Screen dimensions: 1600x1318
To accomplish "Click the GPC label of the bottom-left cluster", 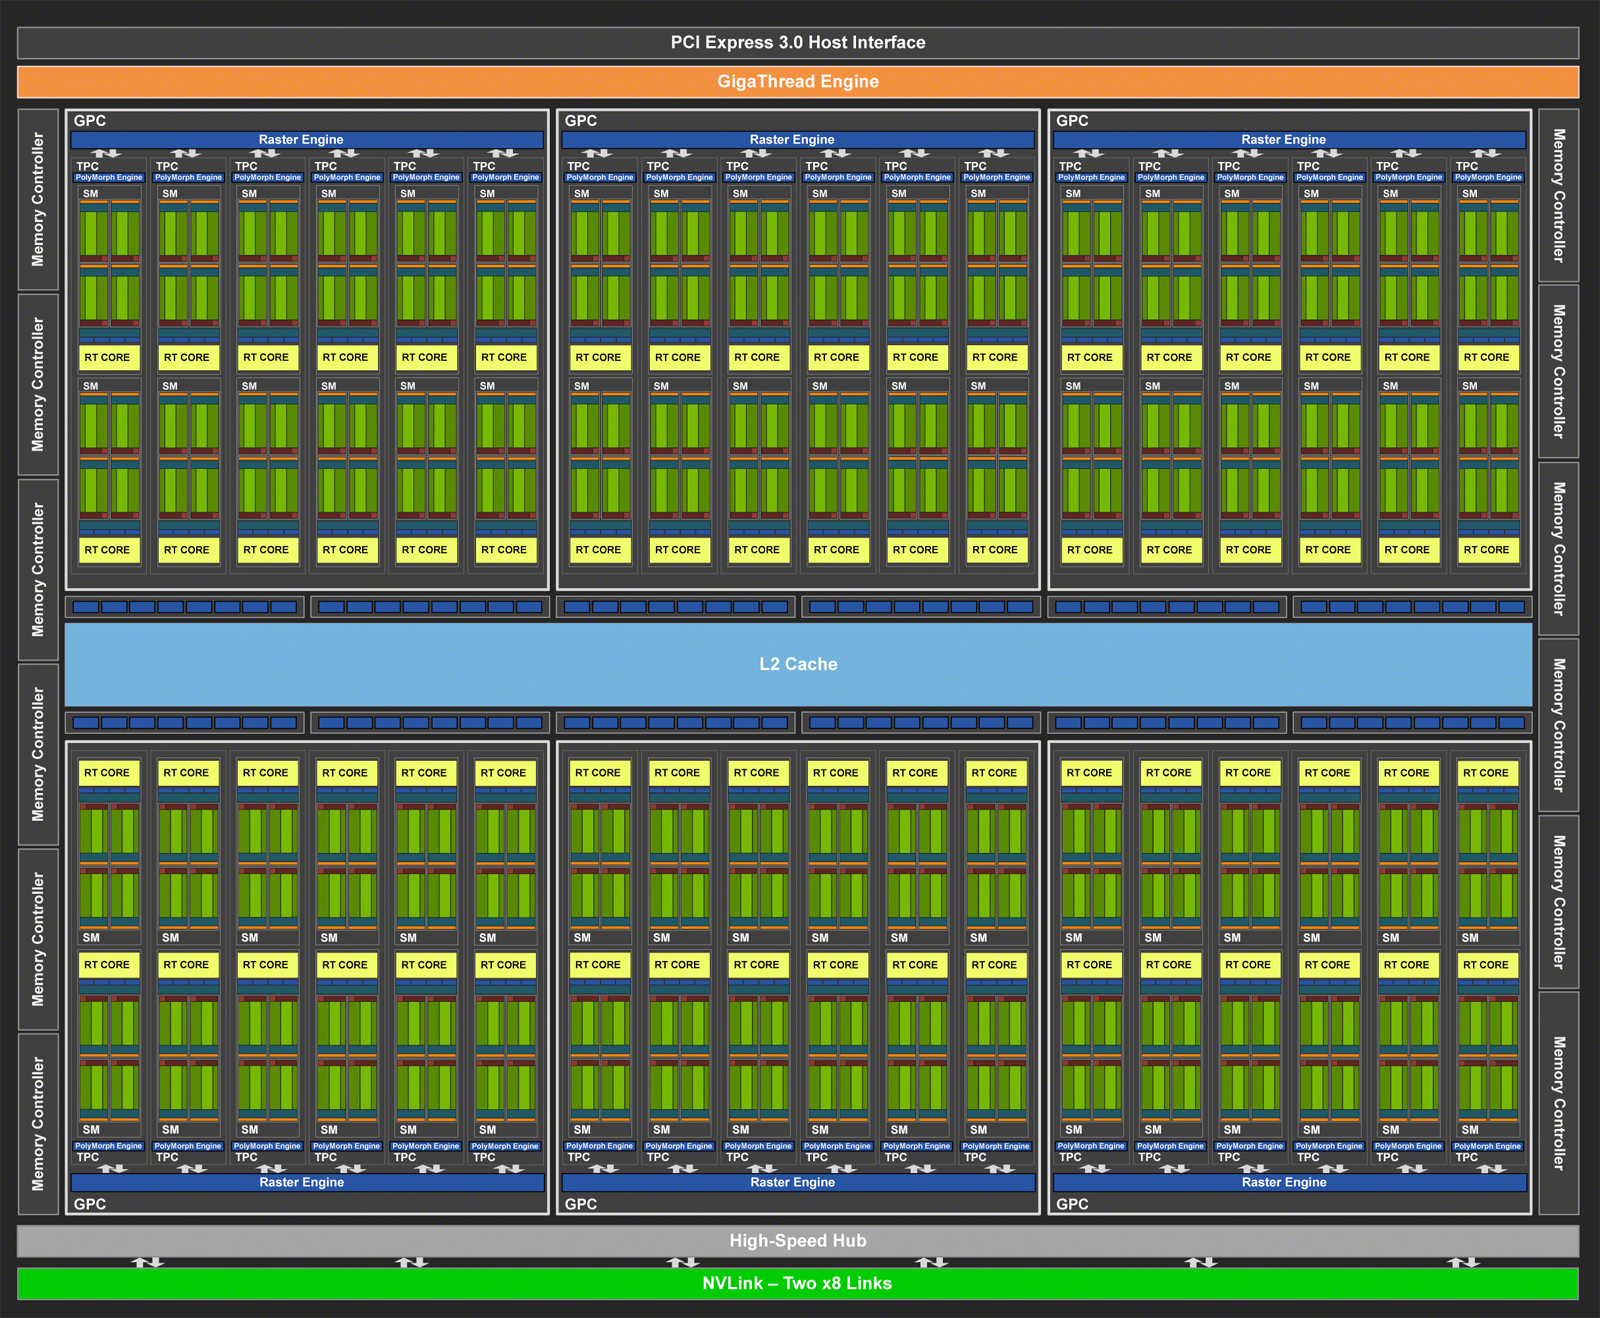I will [90, 1204].
